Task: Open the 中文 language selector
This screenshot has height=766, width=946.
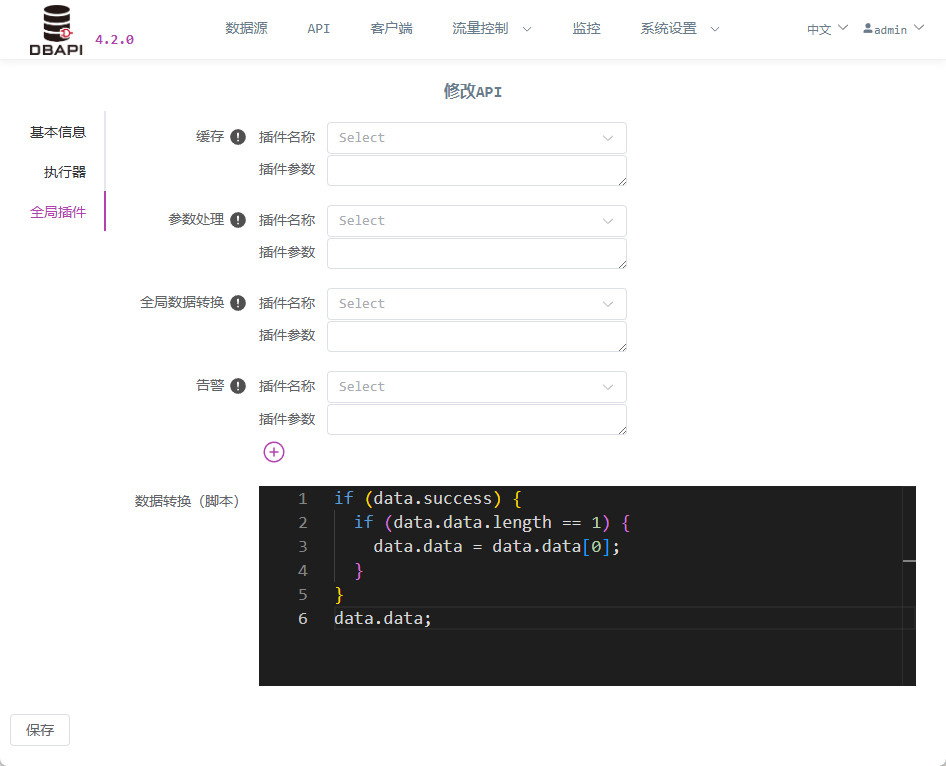Action: (x=827, y=29)
